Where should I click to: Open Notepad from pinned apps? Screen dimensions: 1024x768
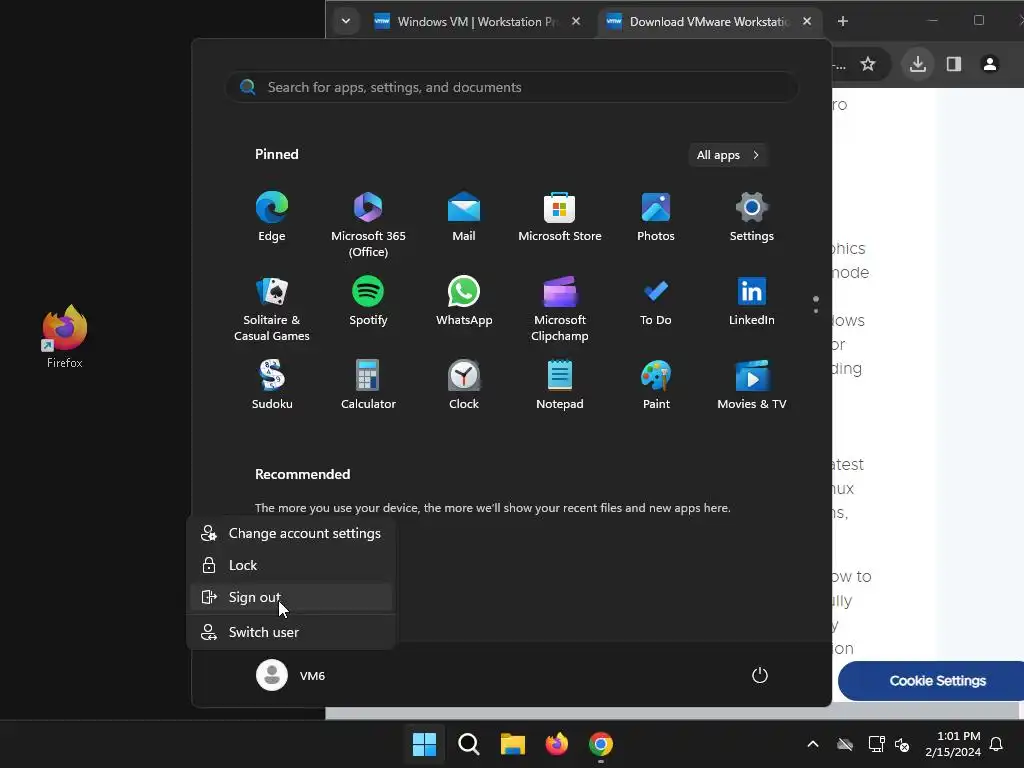point(560,385)
